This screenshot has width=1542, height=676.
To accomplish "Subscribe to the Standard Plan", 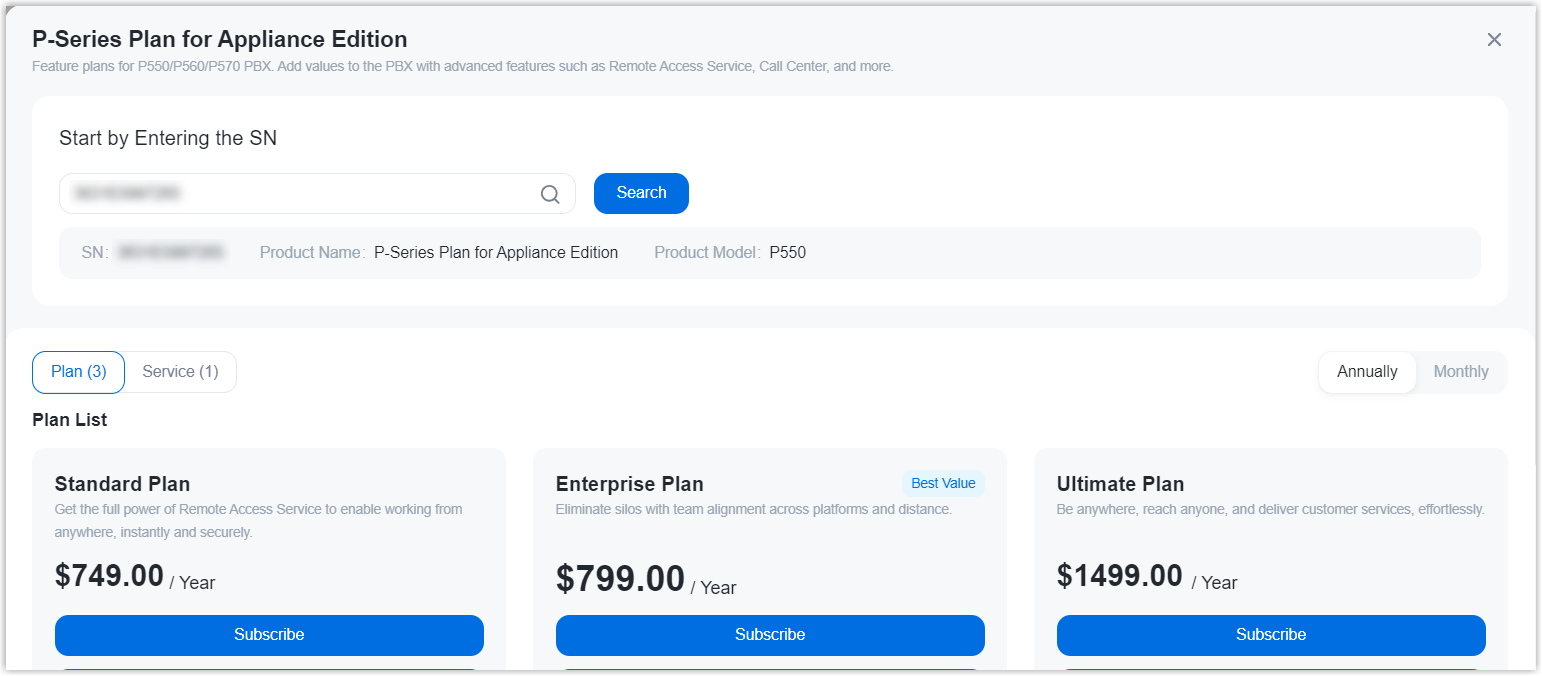I will click(269, 635).
